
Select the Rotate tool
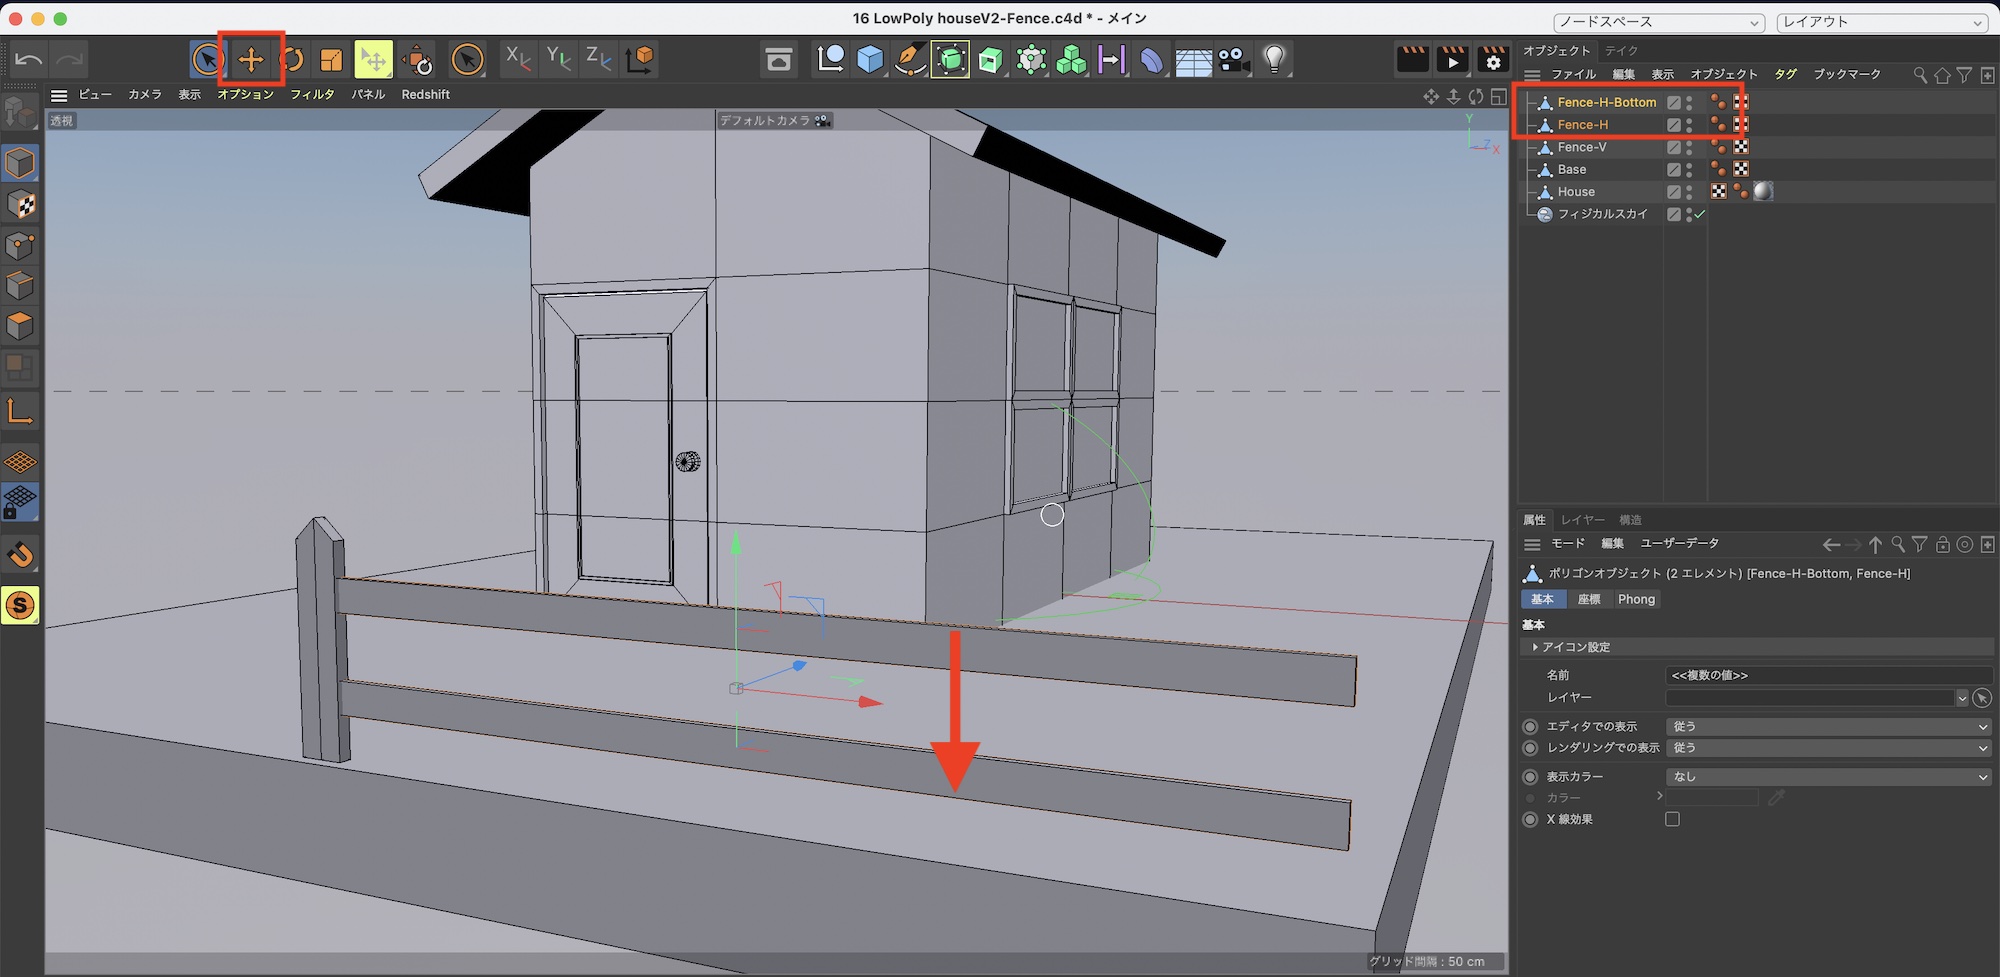pyautogui.click(x=291, y=60)
